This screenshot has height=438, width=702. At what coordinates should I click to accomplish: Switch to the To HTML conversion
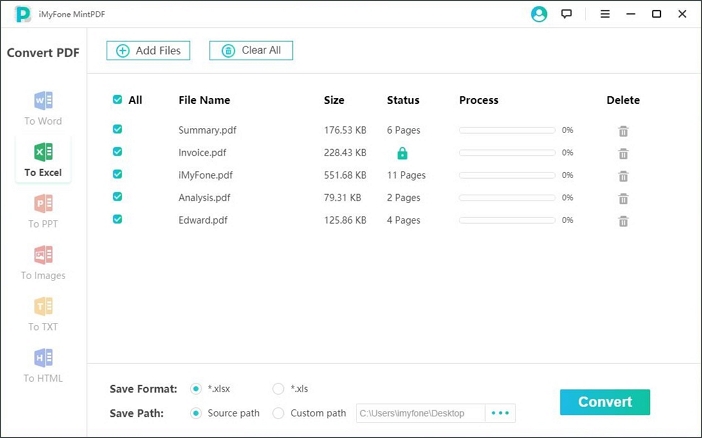pyautogui.click(x=43, y=366)
